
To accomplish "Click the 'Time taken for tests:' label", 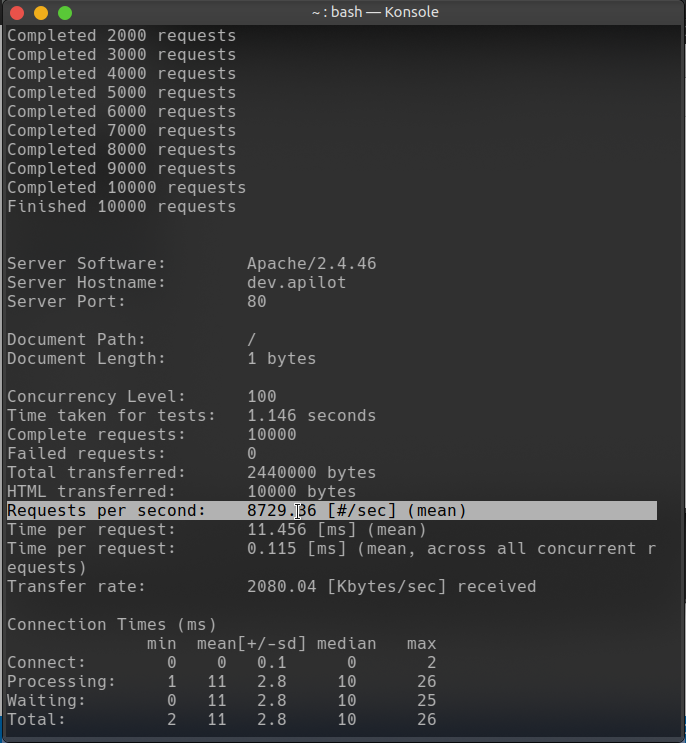I will 111,416.
